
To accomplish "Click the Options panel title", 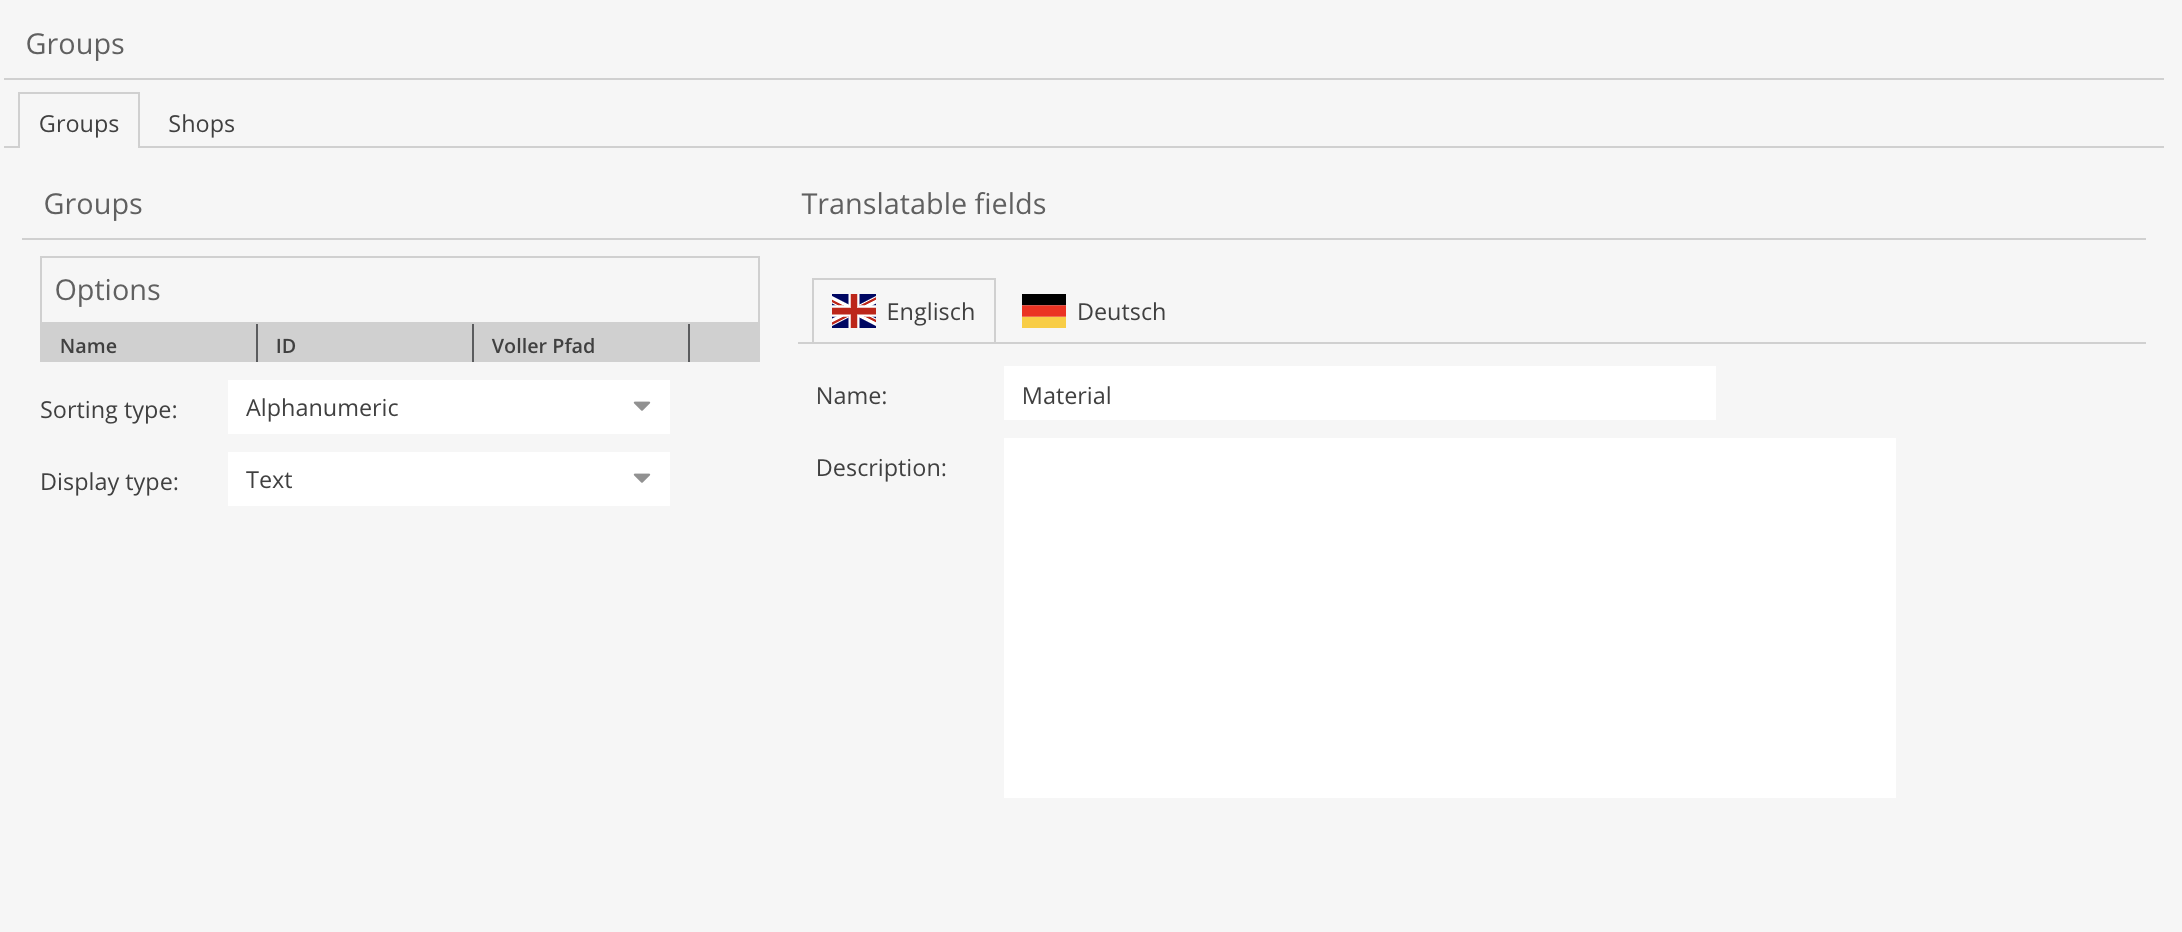I will point(108,290).
